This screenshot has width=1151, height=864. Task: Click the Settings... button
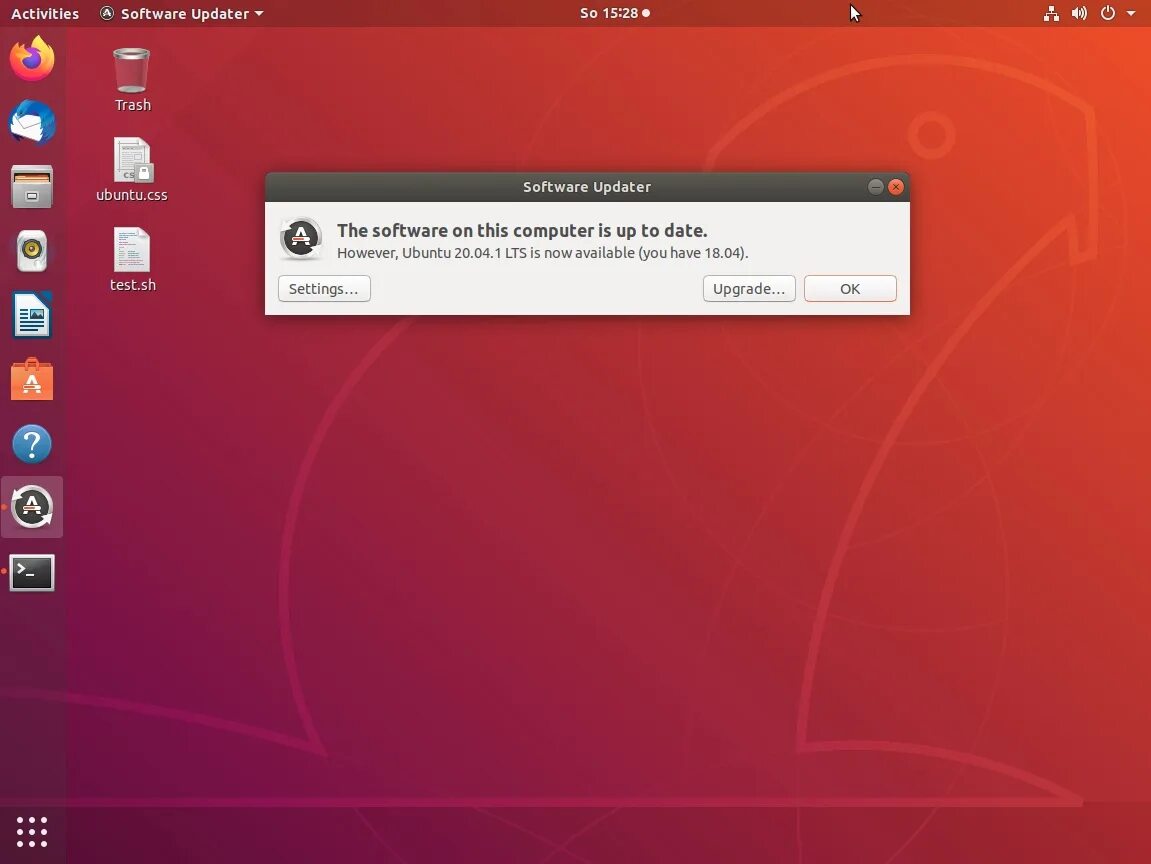[324, 288]
